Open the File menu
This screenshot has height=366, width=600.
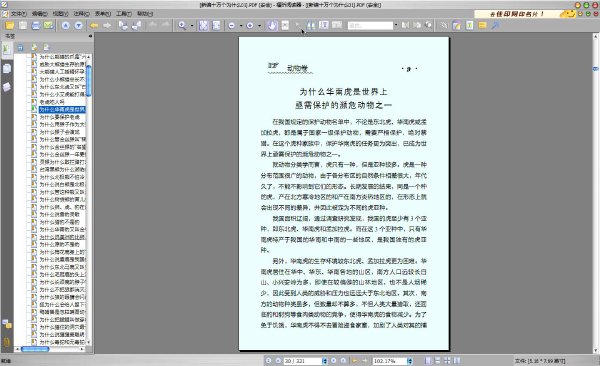coord(18,14)
